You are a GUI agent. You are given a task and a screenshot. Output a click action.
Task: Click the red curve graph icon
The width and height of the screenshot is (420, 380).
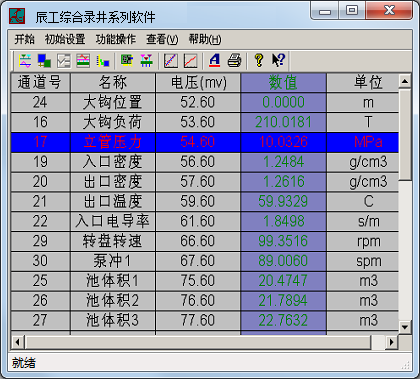(x=191, y=61)
